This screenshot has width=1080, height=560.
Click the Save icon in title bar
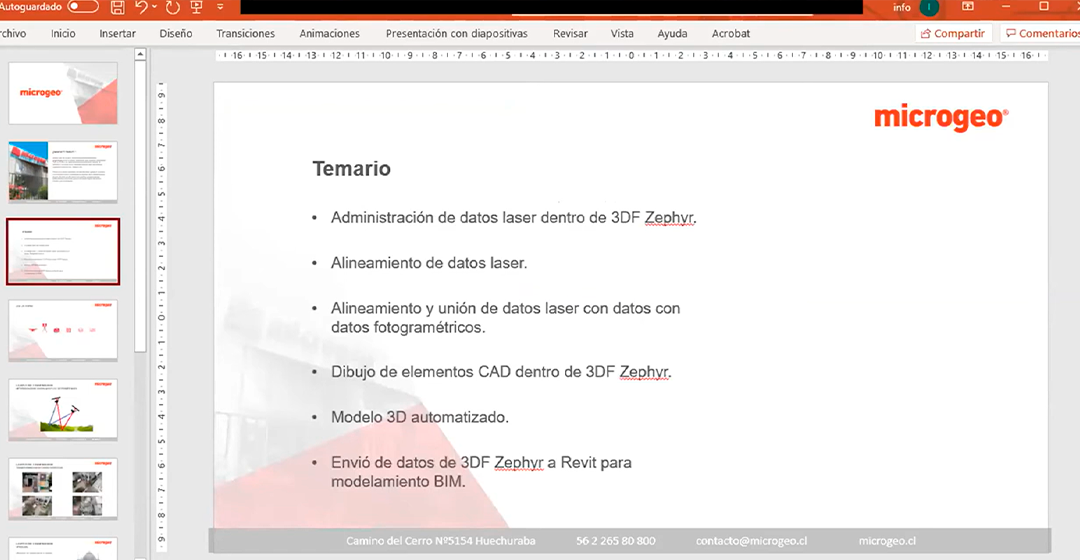(x=118, y=8)
